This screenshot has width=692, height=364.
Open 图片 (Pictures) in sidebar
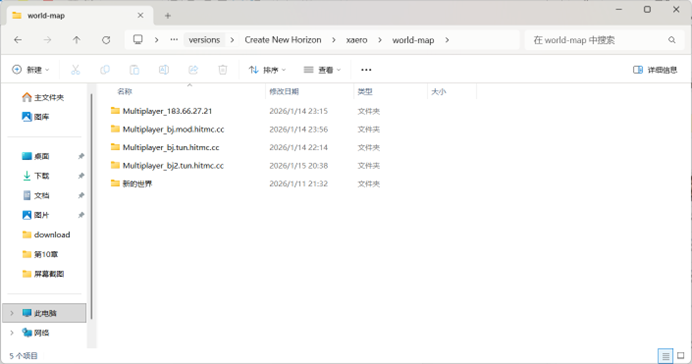(36, 215)
